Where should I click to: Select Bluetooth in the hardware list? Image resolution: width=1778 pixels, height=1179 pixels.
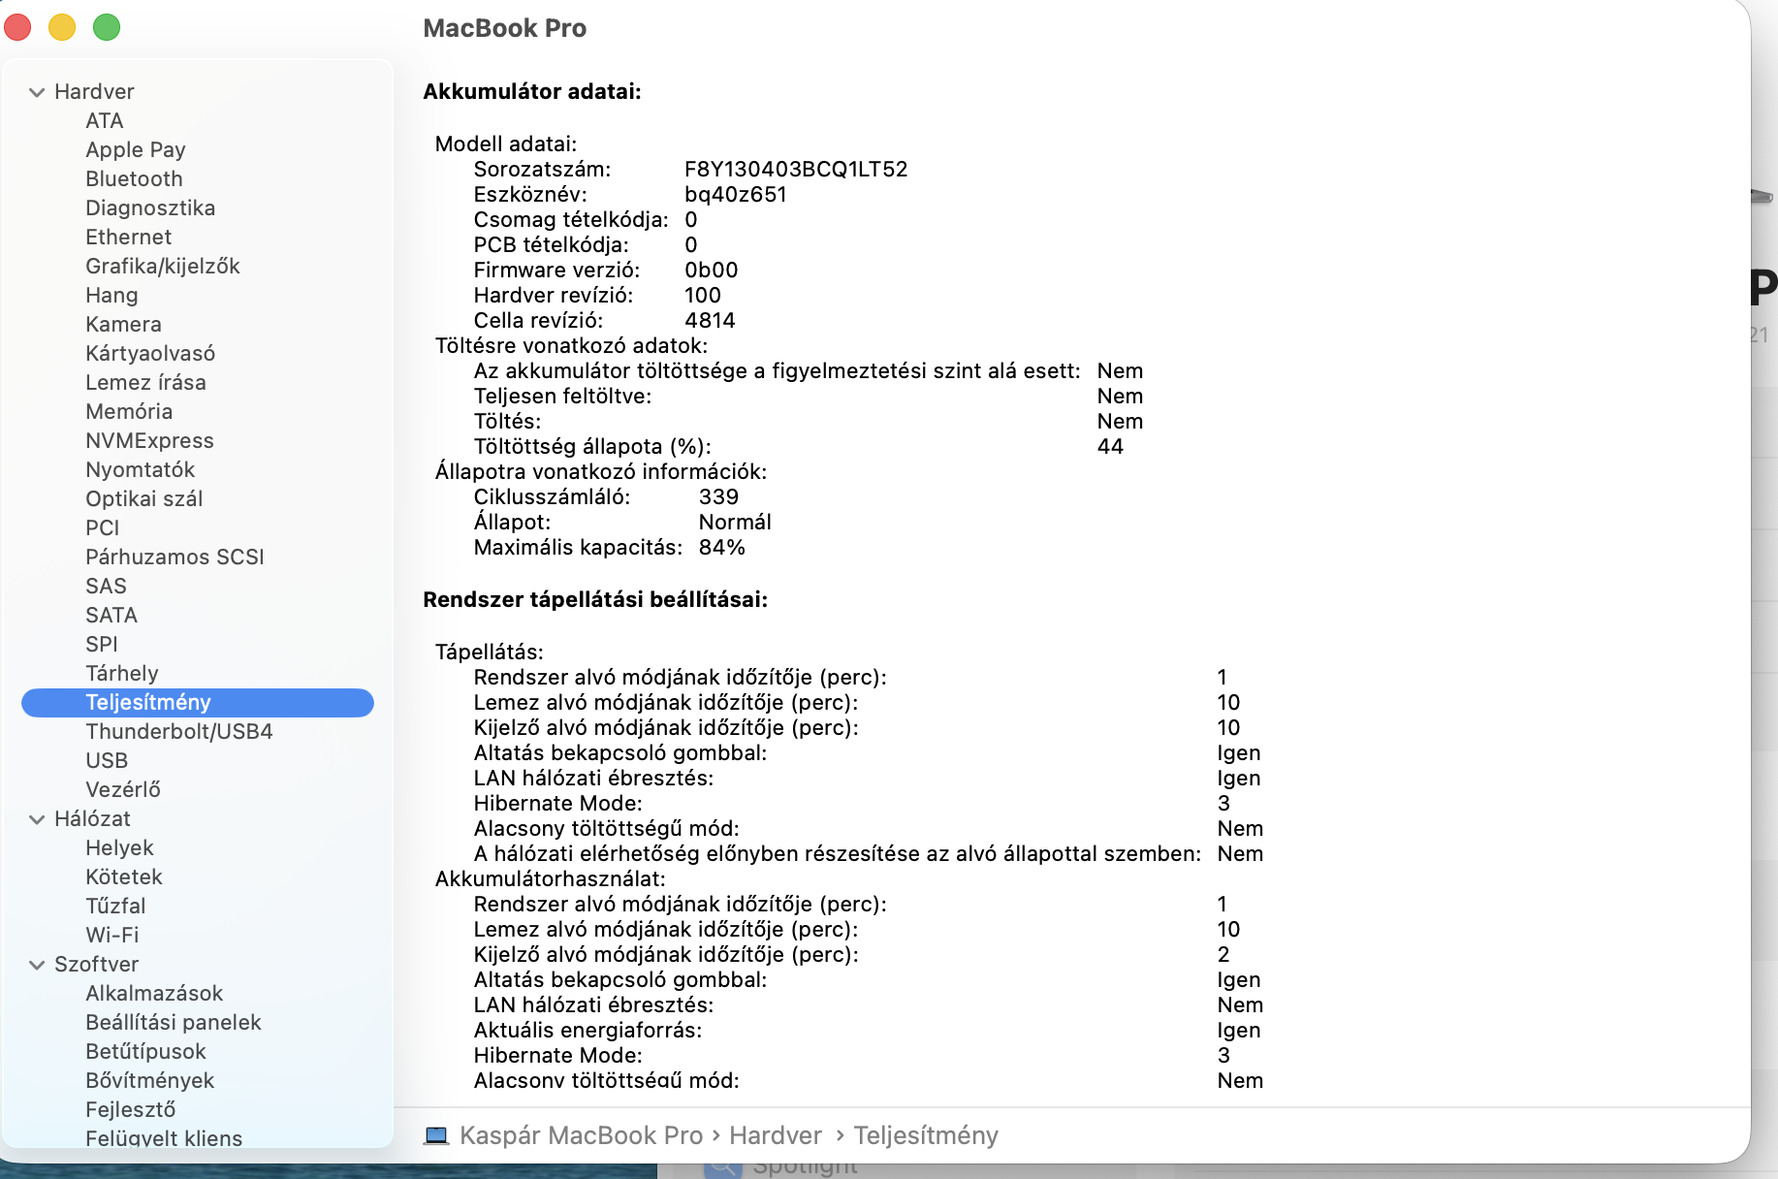[x=134, y=179]
